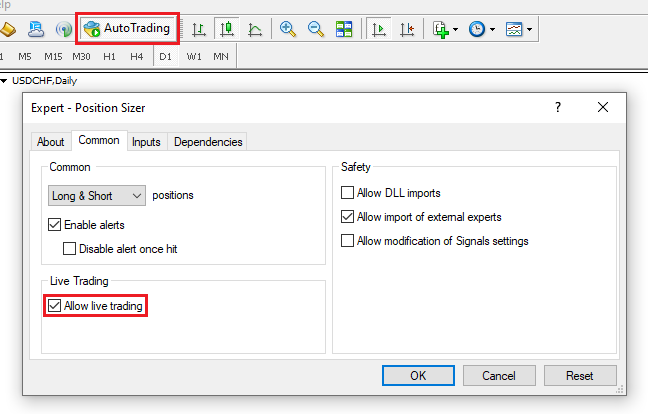Enable chart auto scroll icon

click(379, 29)
